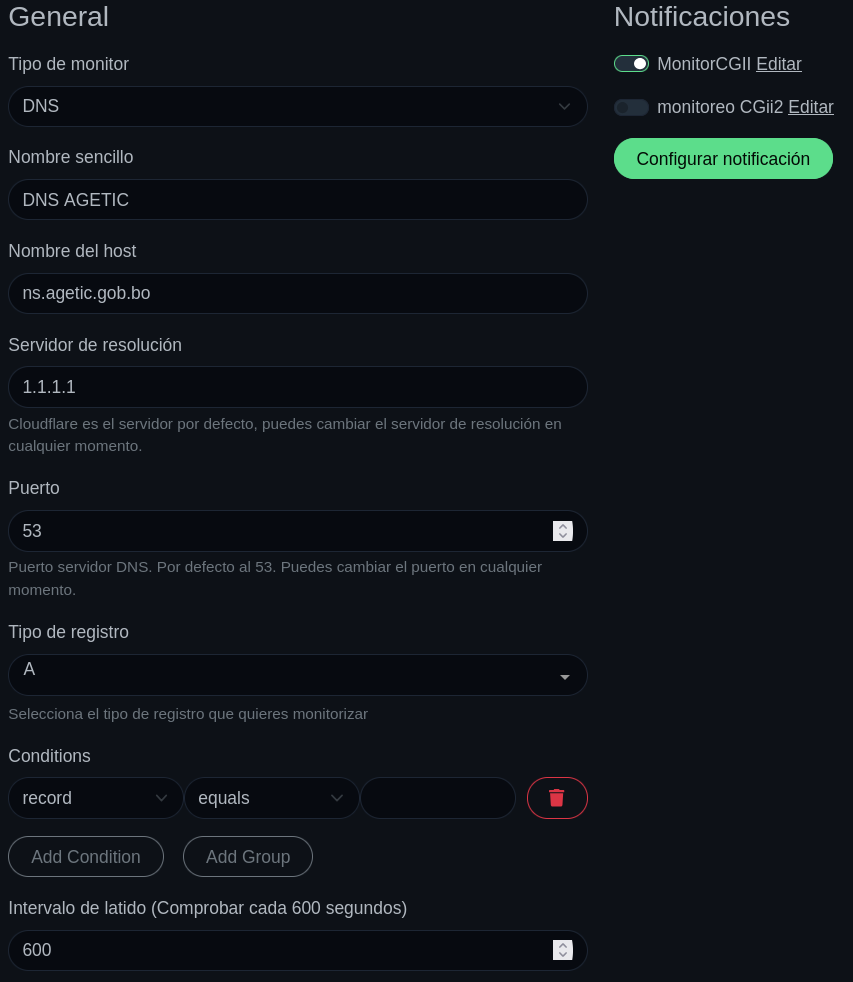
Task: Click Editar link next to MonitorCGII
Action: 778,64
